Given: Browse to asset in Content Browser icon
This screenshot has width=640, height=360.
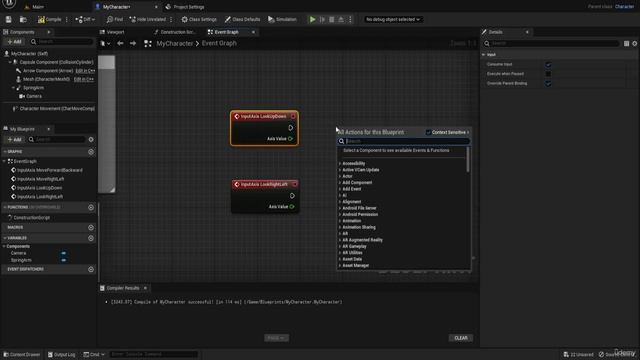Looking at the screenshot, I should 23,19.
